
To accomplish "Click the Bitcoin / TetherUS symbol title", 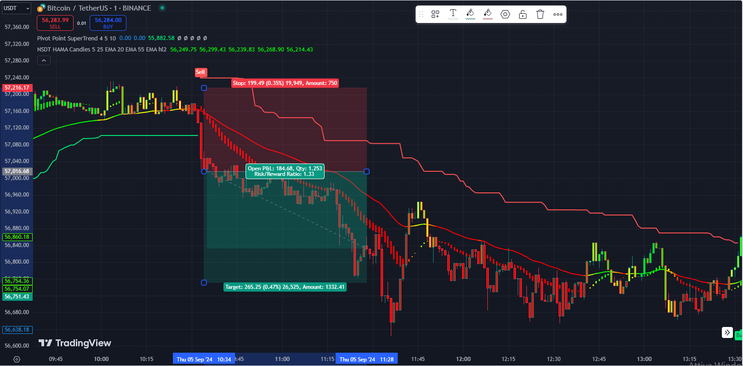I will [x=99, y=8].
